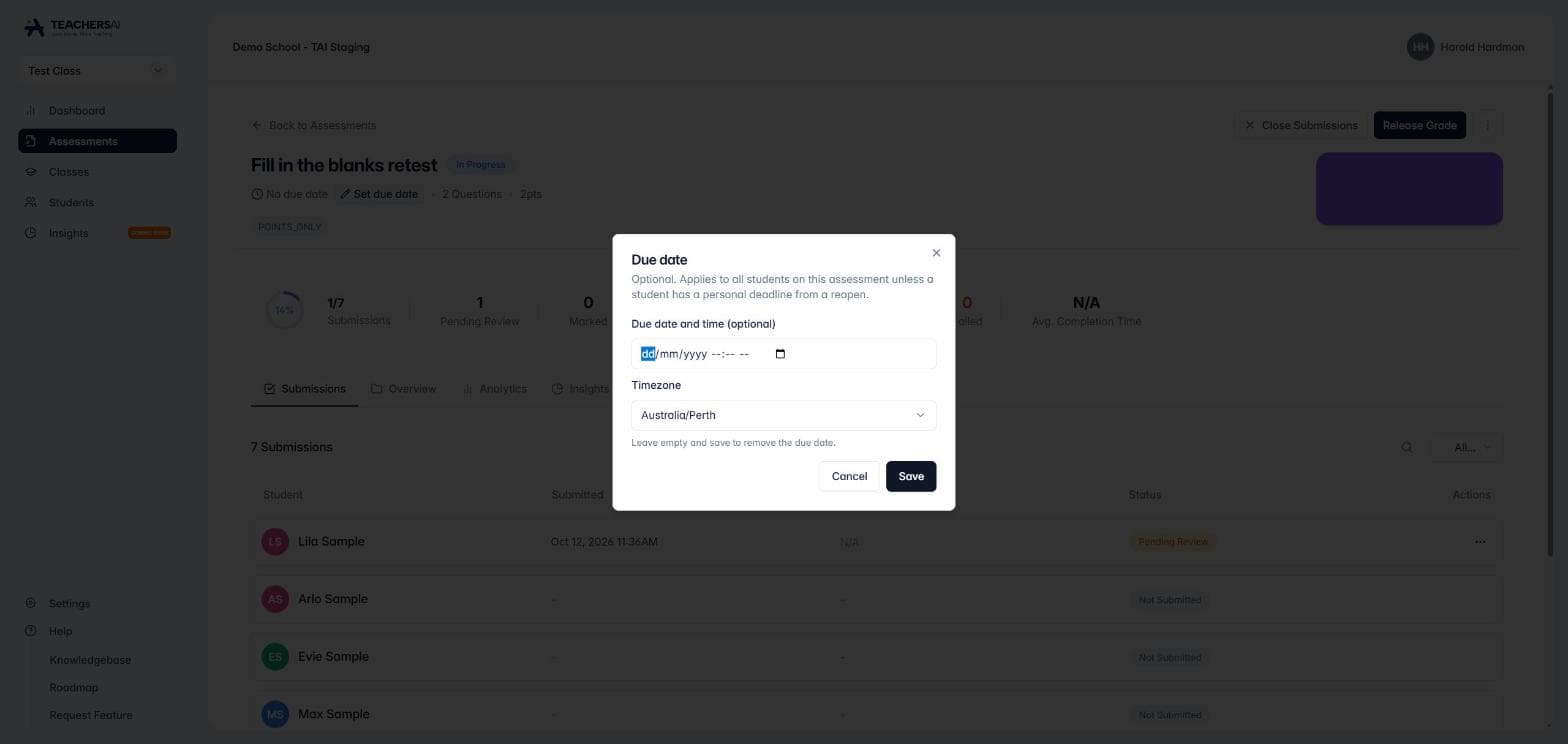The width and height of the screenshot is (1568, 744).
Task: Click the Cancel button
Action: 849,476
